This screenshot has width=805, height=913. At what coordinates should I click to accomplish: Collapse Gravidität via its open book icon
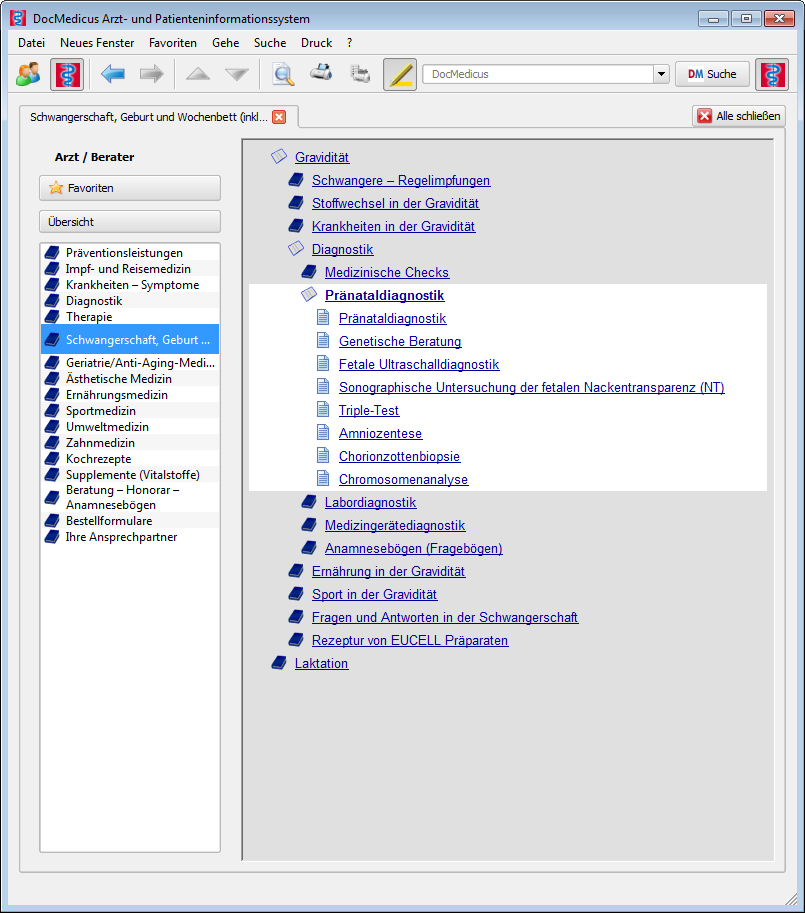pyautogui.click(x=279, y=156)
